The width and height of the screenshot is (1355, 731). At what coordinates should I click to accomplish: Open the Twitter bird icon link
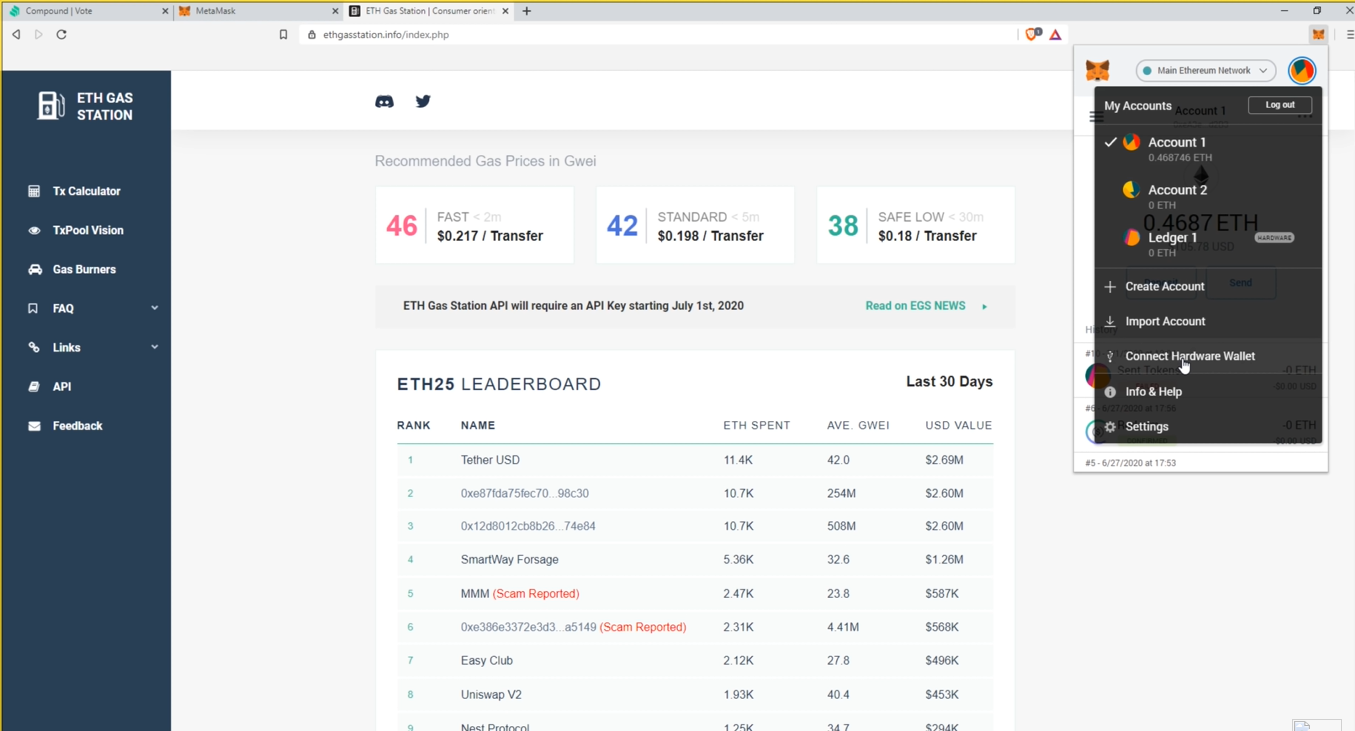point(423,101)
